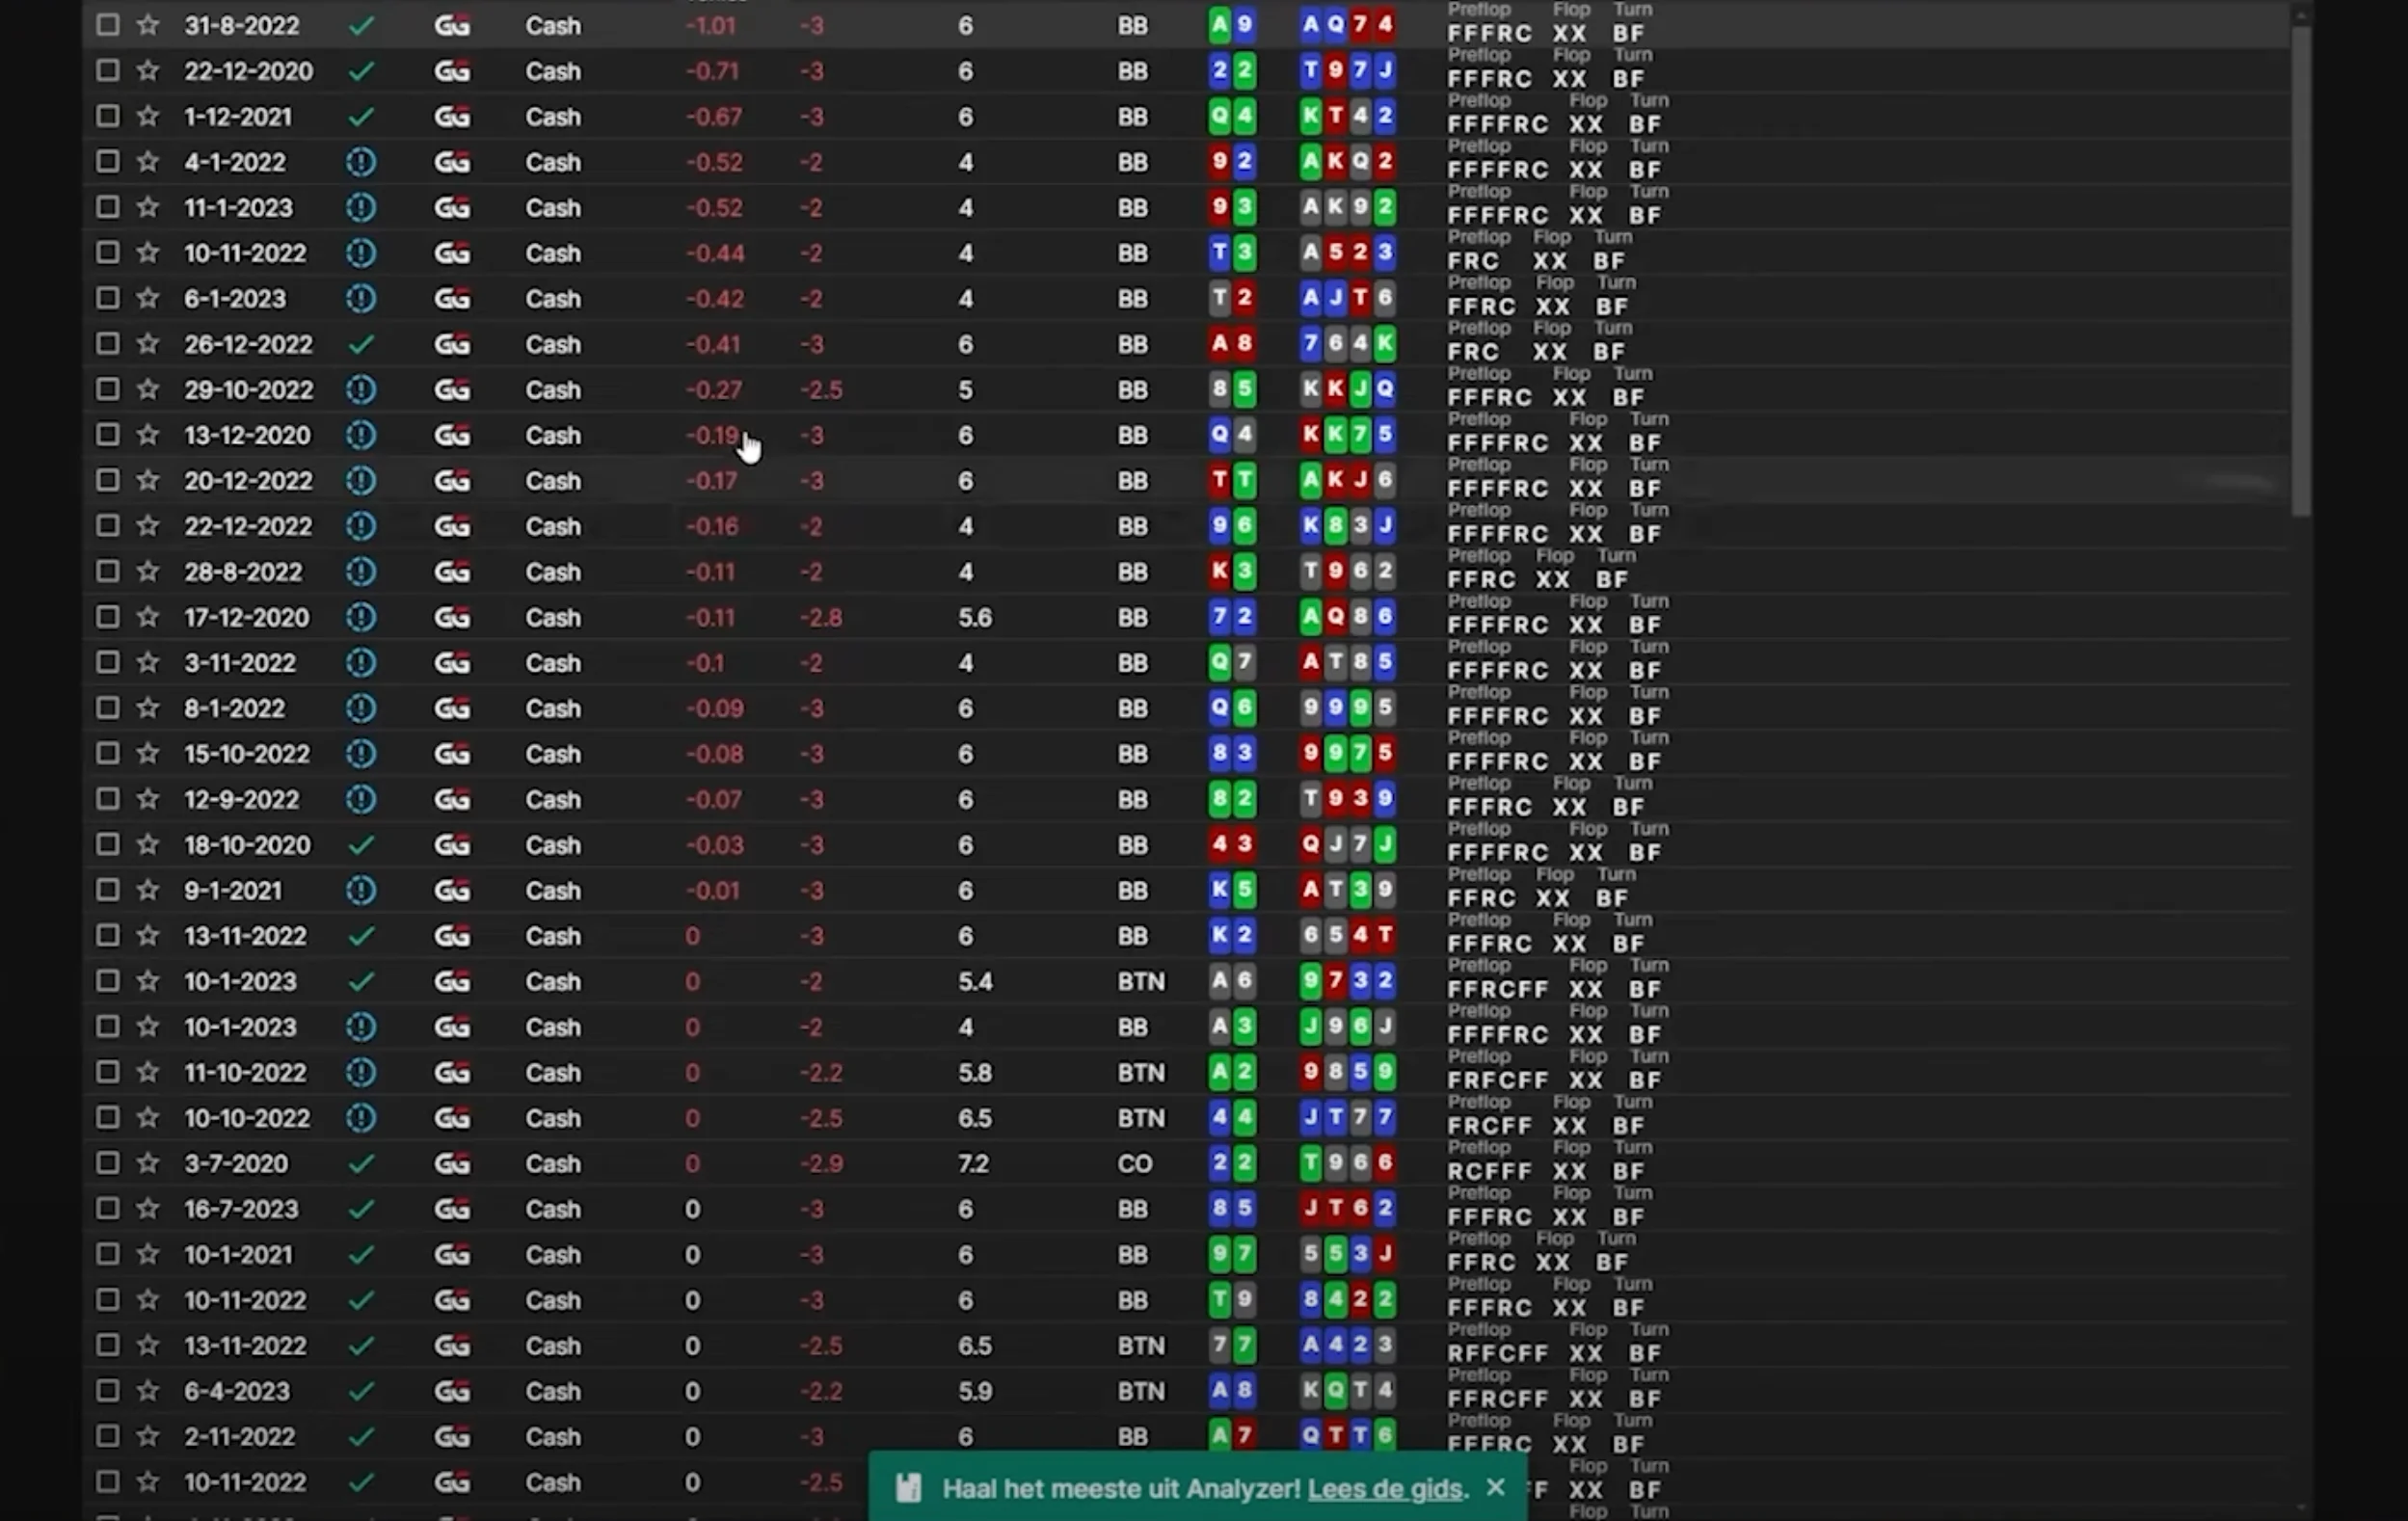The width and height of the screenshot is (2408, 1521).
Task: Check the box beside the 18-10-2020 hand
Action: click(107, 845)
